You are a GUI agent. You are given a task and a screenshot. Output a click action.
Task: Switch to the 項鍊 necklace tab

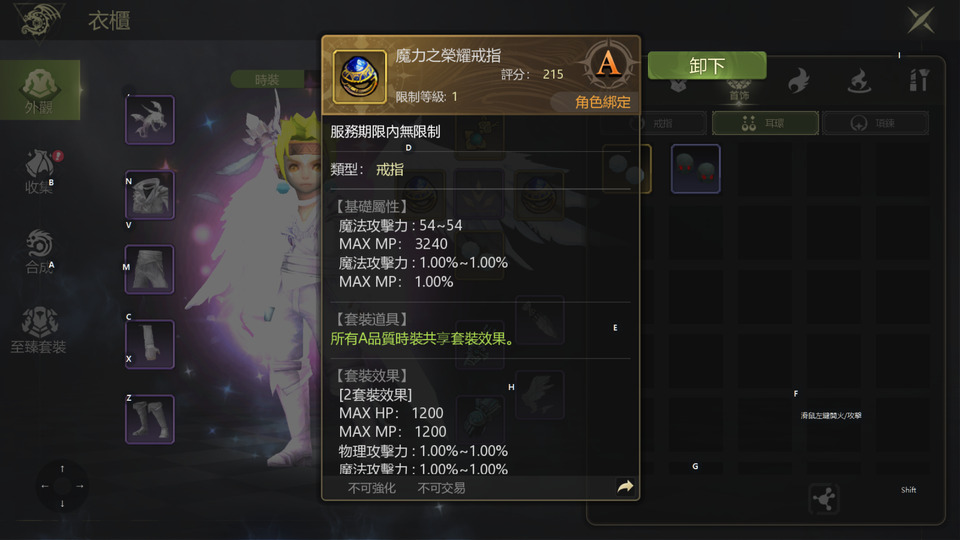pos(876,123)
